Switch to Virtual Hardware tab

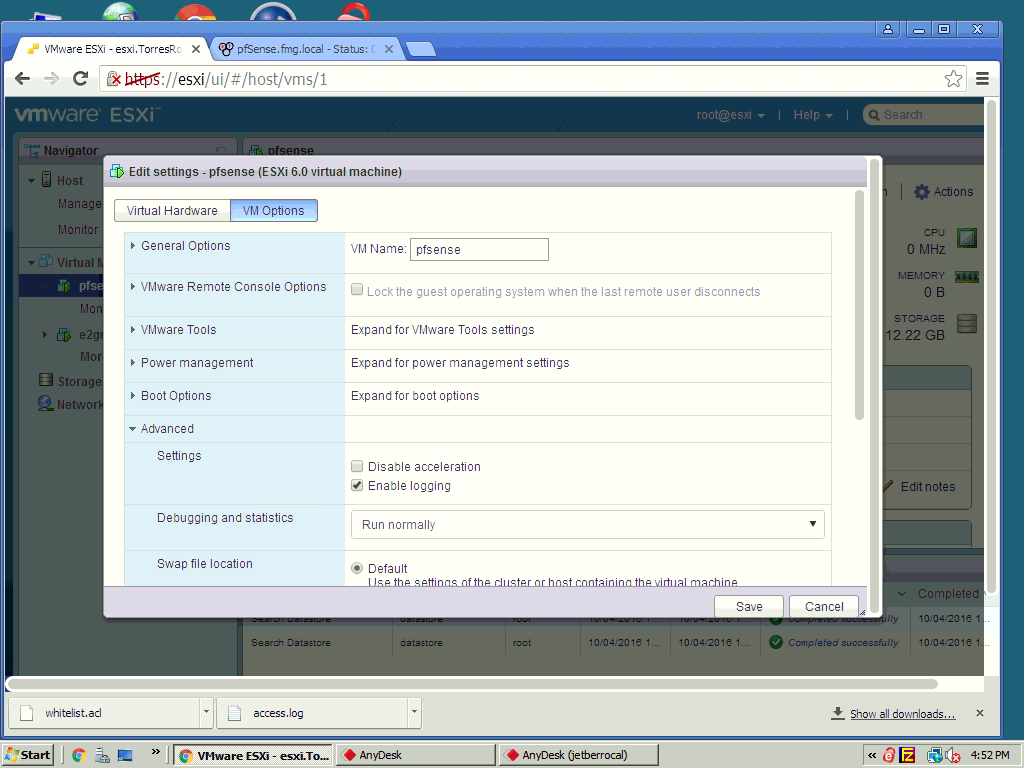(x=172, y=211)
